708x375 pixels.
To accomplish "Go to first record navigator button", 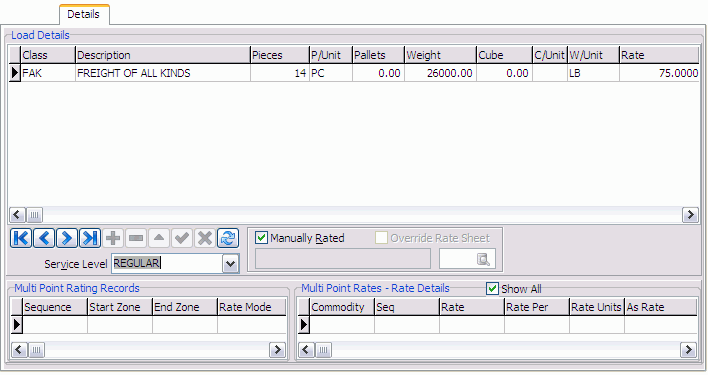I will click(21, 238).
